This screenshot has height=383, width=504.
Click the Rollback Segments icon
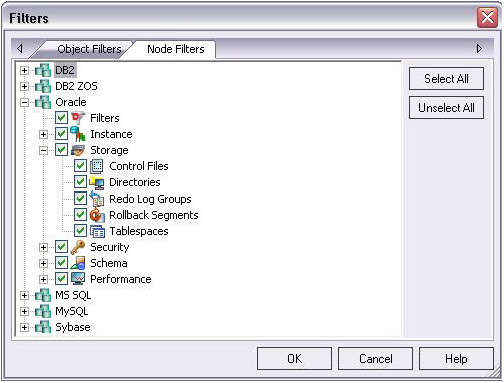[97, 215]
